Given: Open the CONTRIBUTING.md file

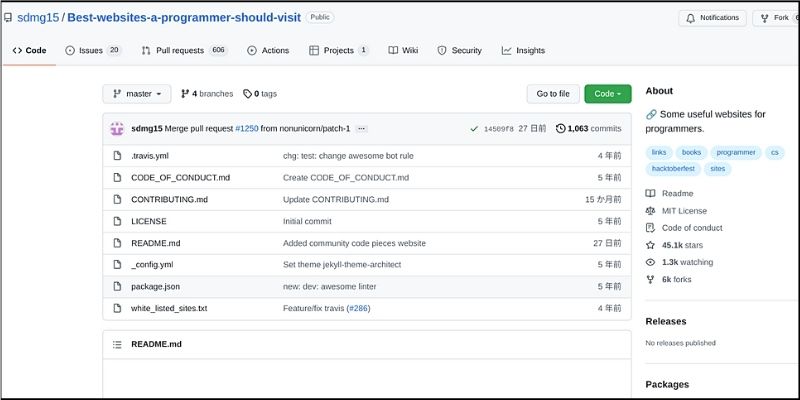Looking at the screenshot, I should 169,199.
